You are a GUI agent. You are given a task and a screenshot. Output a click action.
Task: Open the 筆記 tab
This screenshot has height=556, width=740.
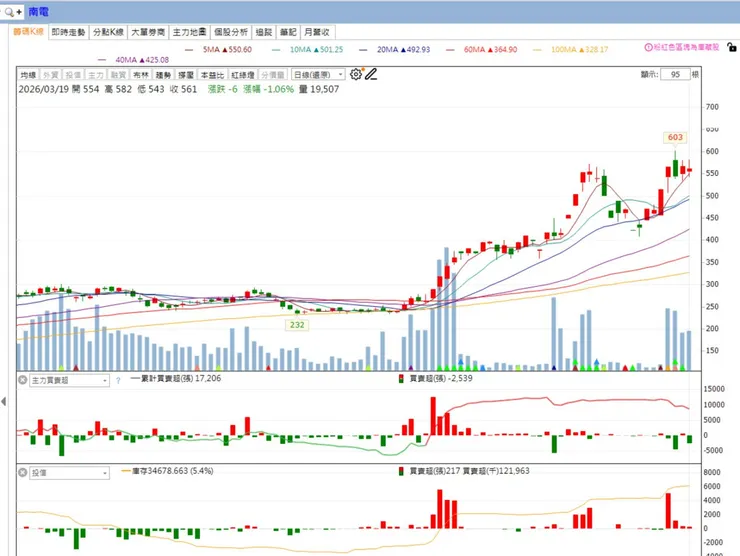coord(288,32)
